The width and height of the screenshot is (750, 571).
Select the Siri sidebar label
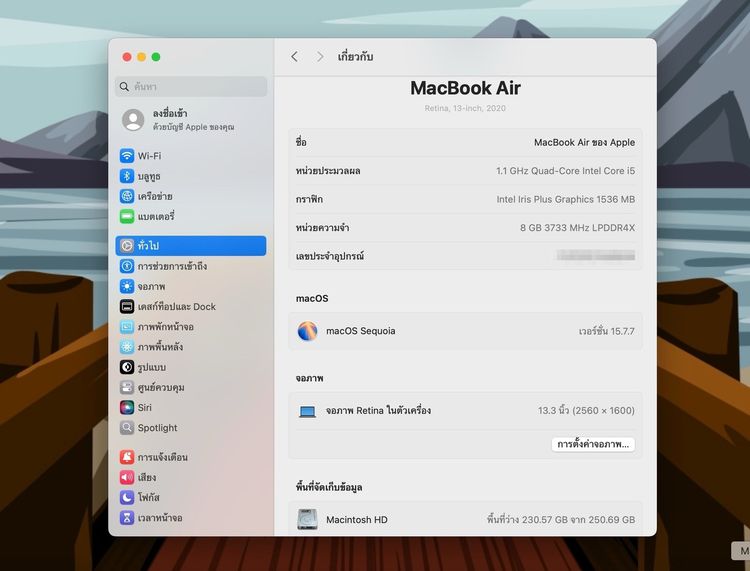144,407
